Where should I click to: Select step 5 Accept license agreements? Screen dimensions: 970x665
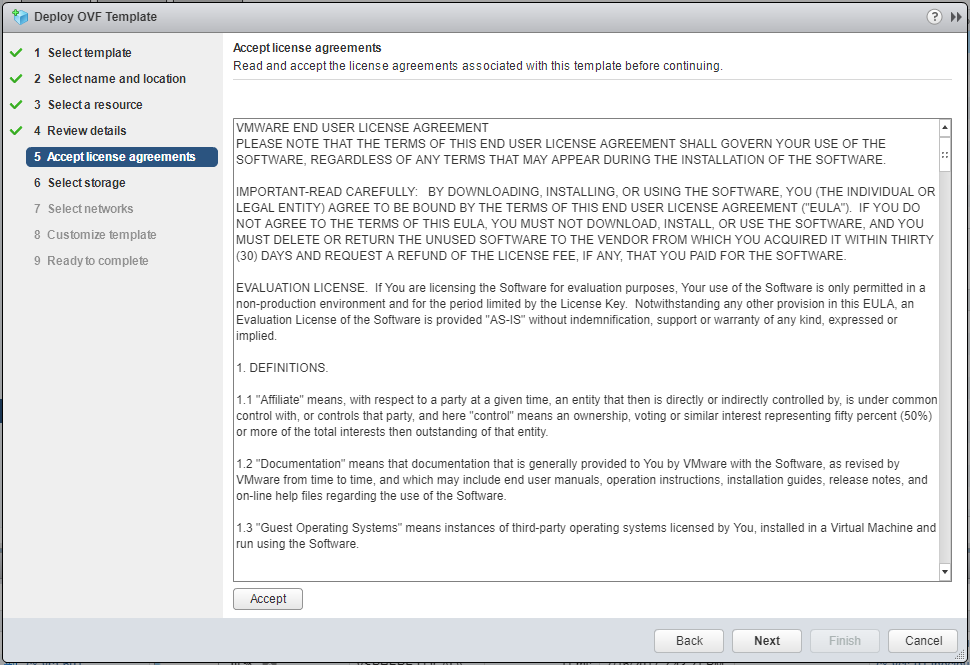pyautogui.click(x=121, y=157)
